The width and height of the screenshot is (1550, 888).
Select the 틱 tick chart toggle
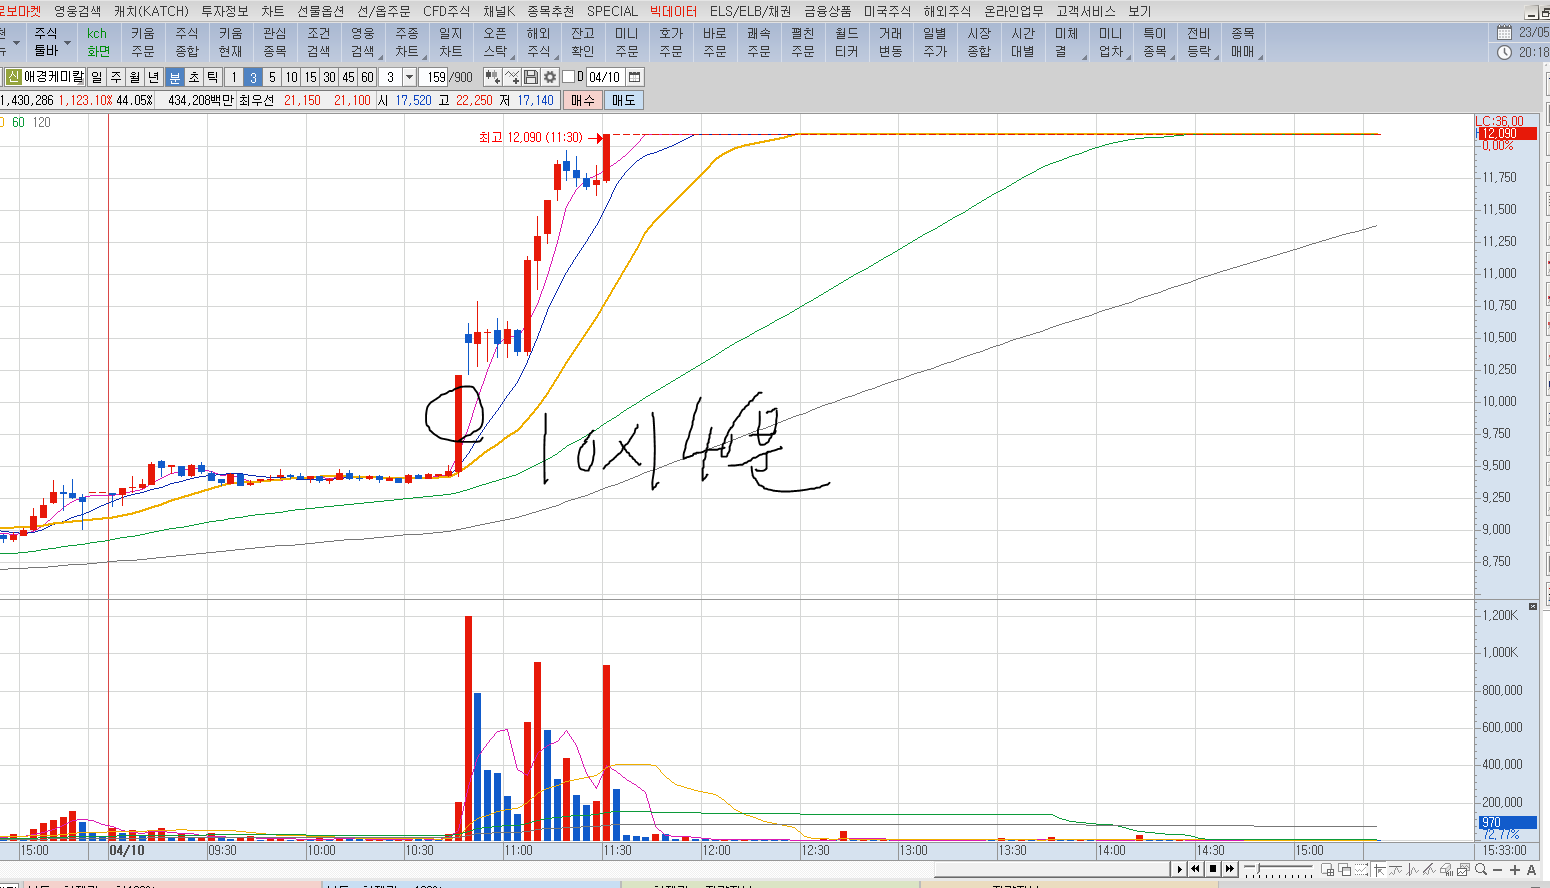[x=213, y=77]
